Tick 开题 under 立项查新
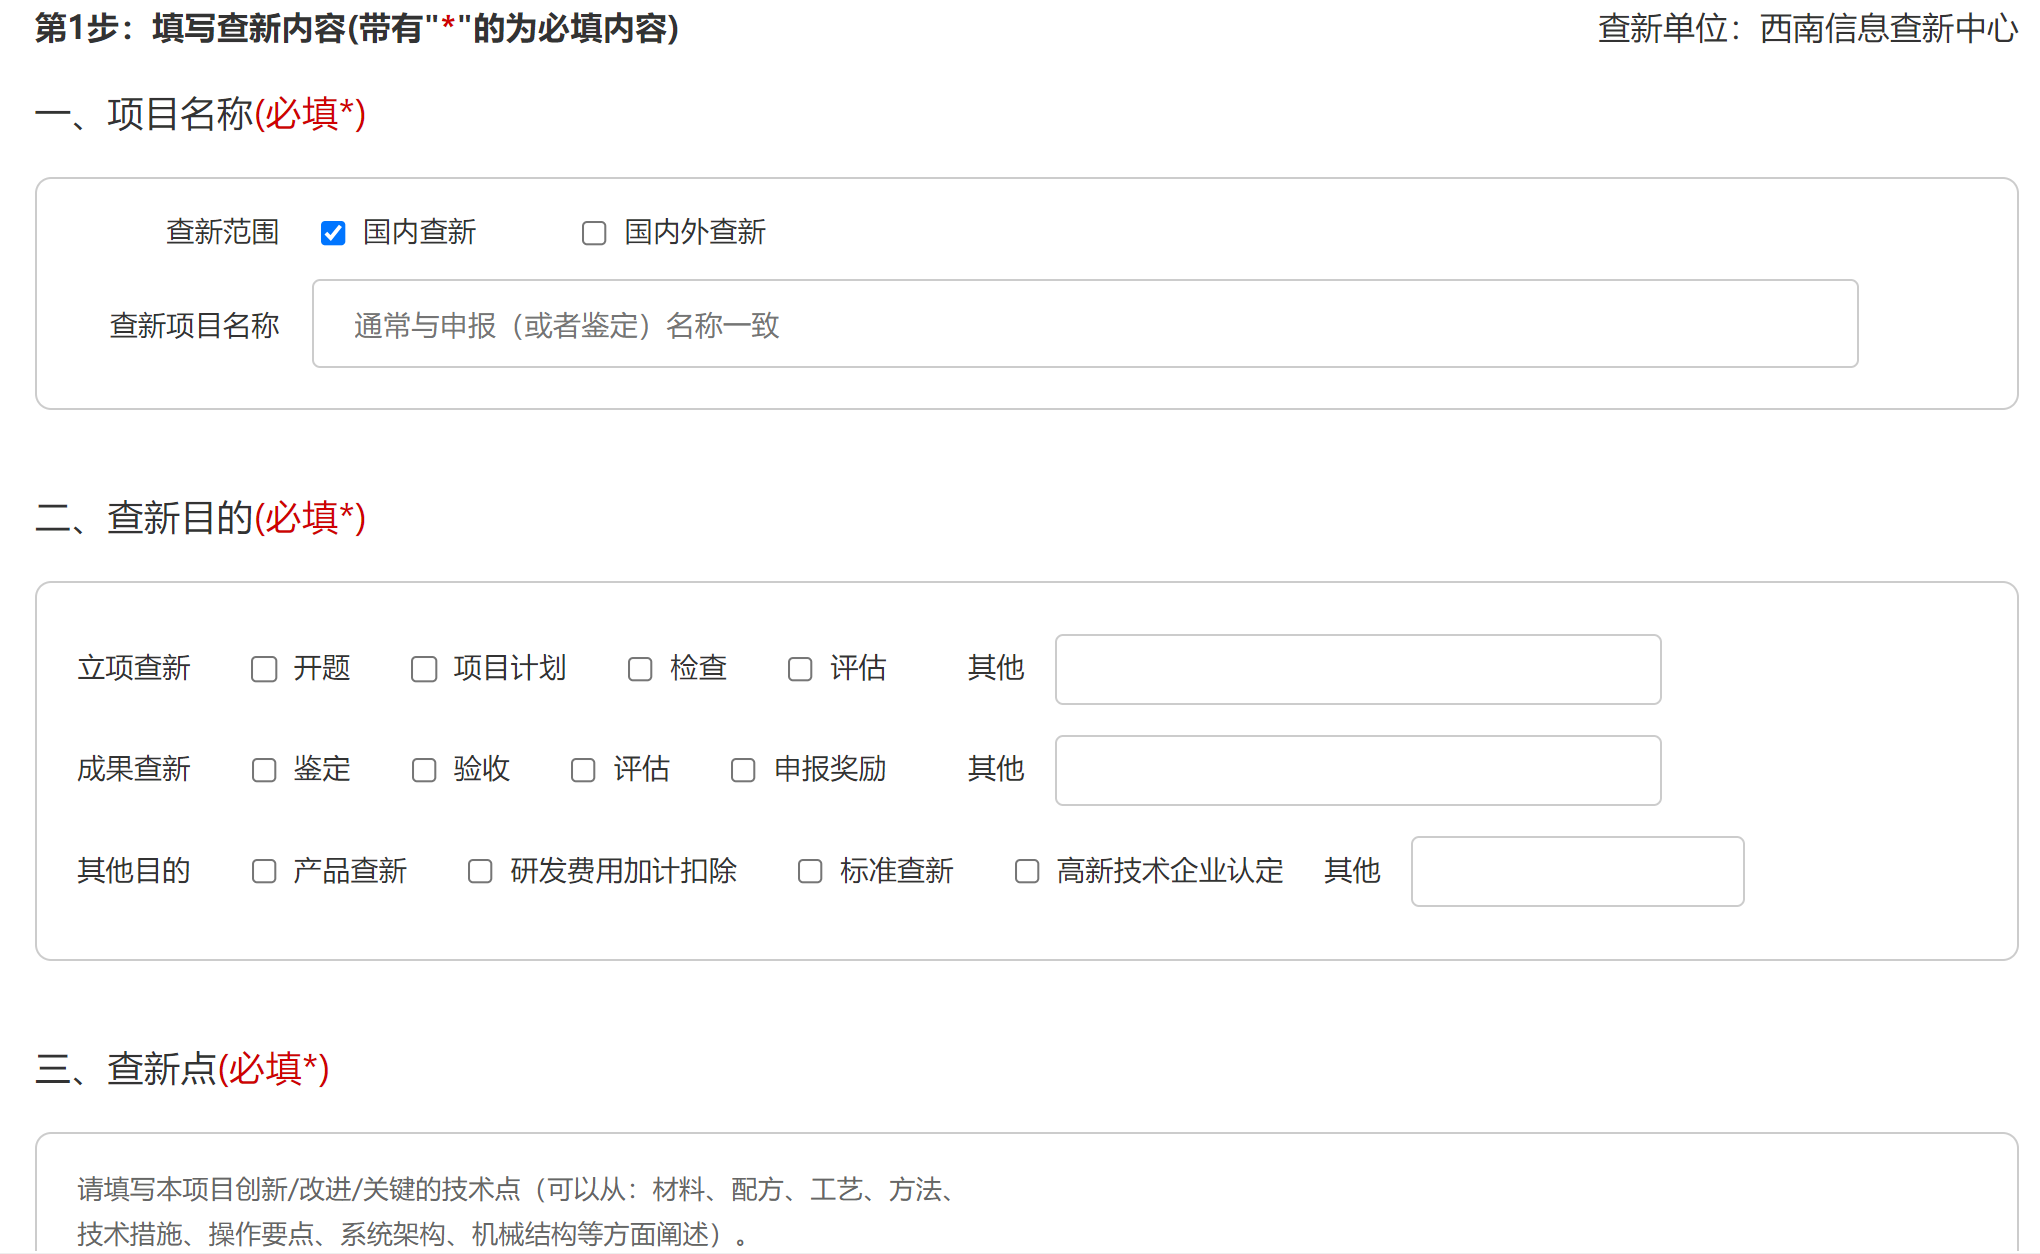Image resolution: width=2040 pixels, height=1254 pixels. [264, 669]
